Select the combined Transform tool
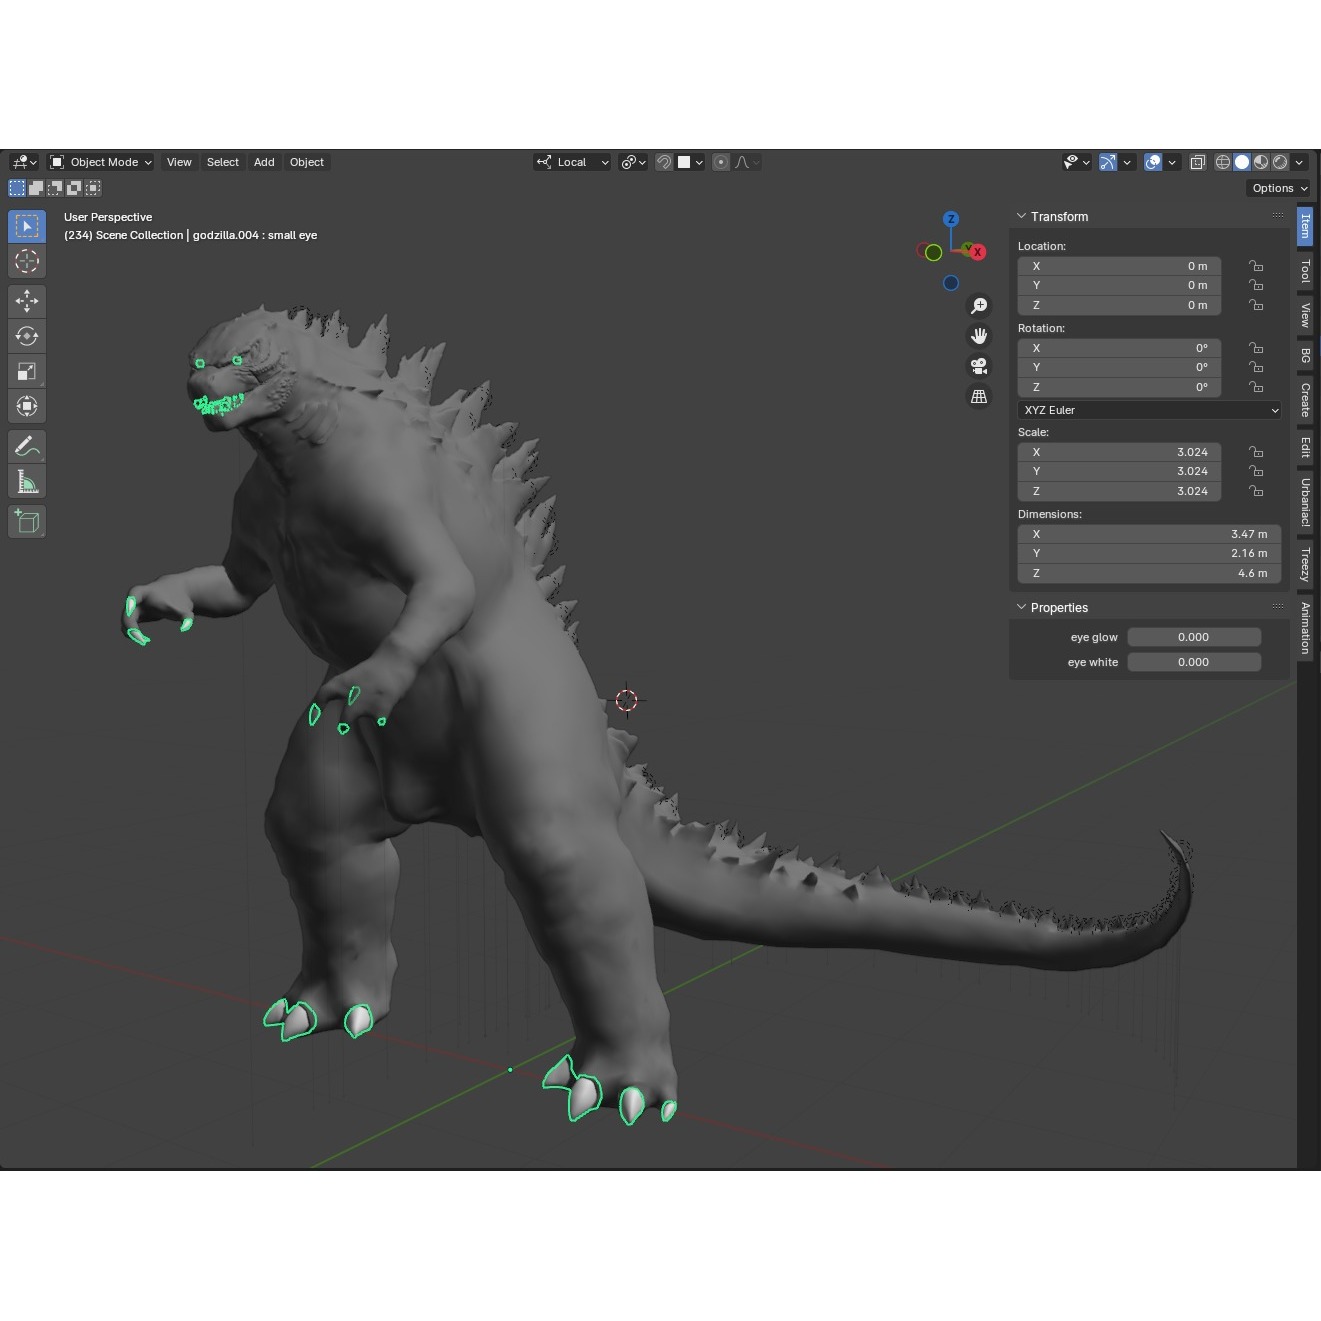The image size is (1321, 1321). (27, 406)
